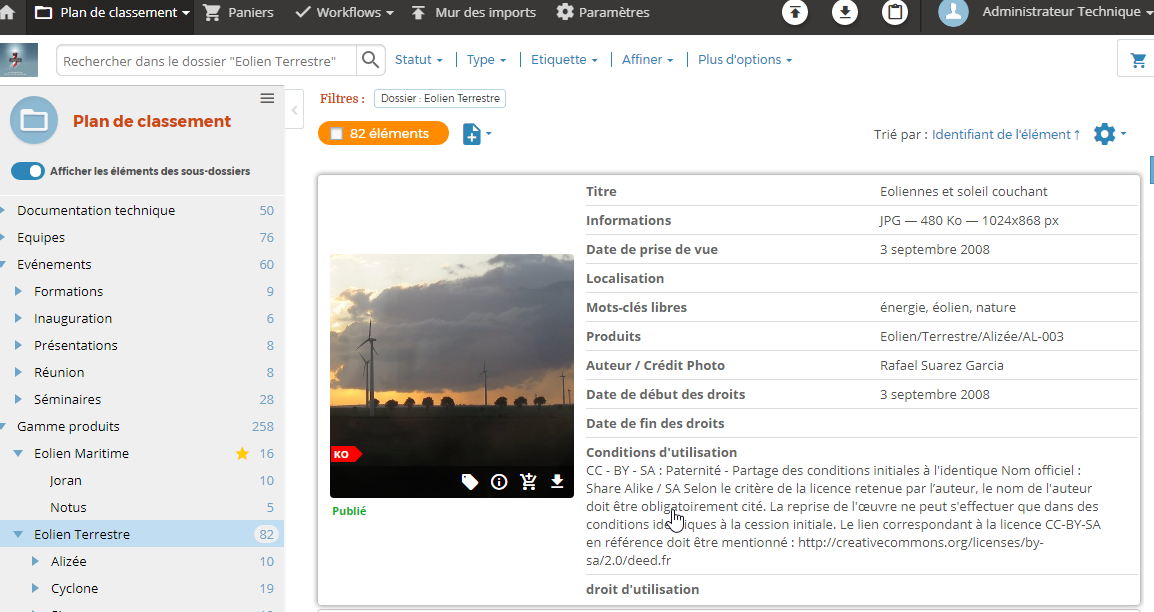Image resolution: width=1154 pixels, height=612 pixels.
Task: Expand the Alizée folder arrow
Action: click(x=35, y=561)
